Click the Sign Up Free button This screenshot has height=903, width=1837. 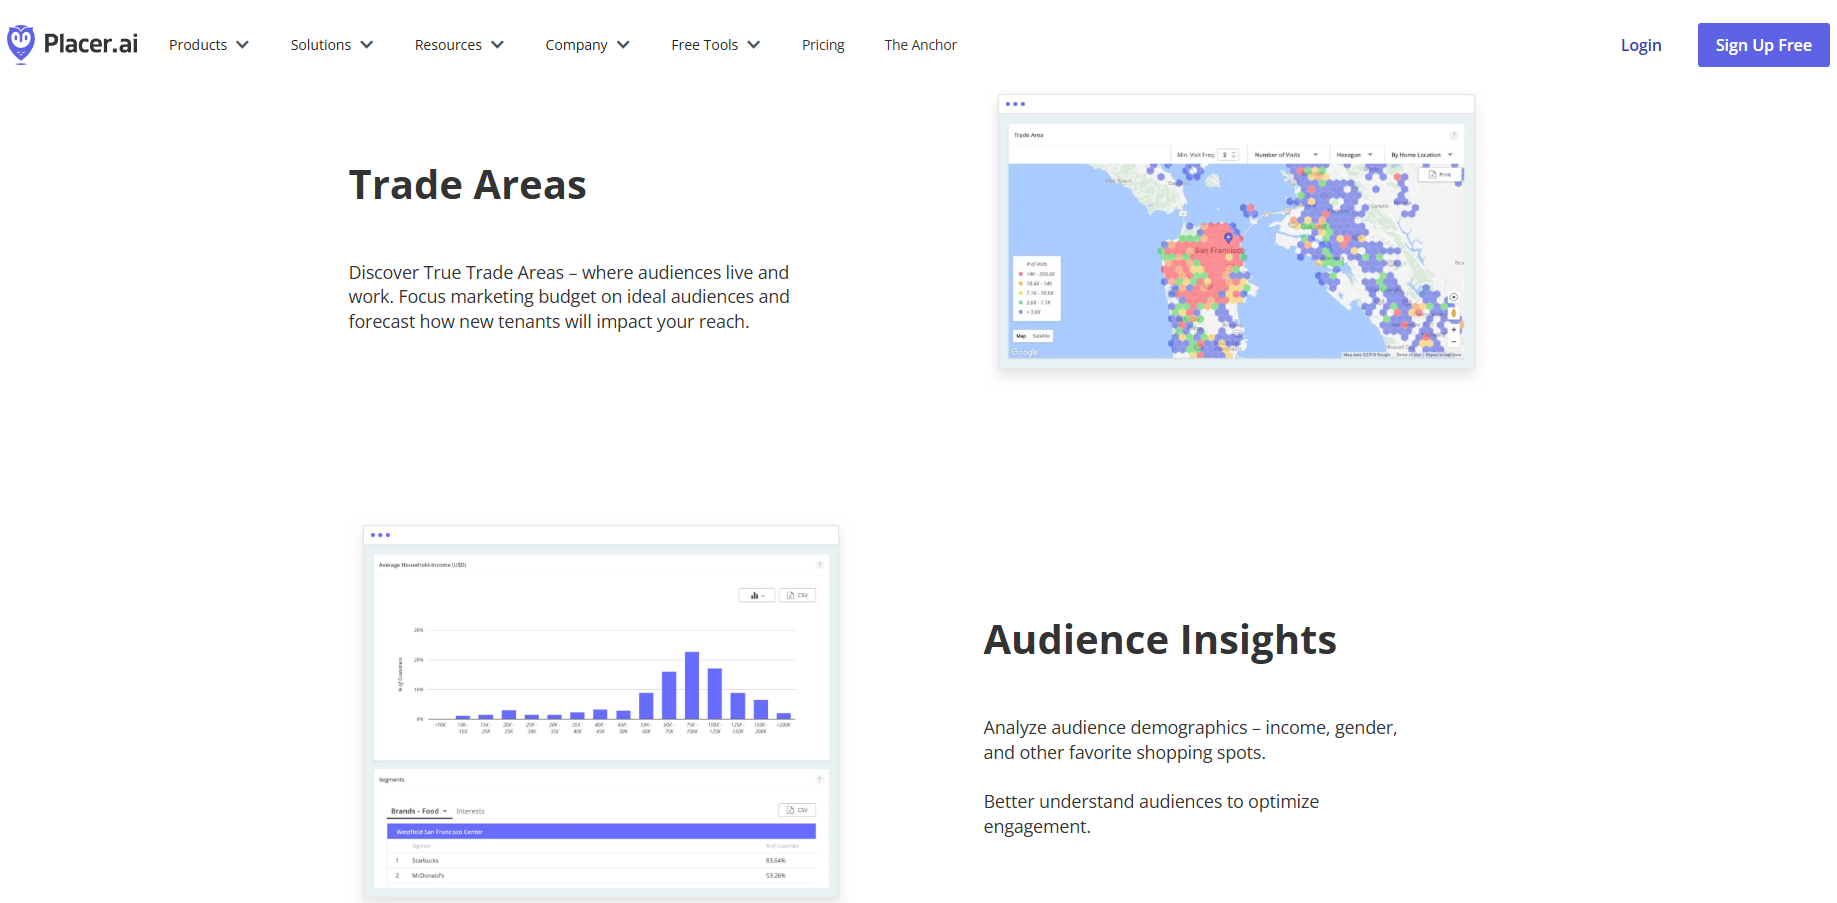[x=1763, y=45]
